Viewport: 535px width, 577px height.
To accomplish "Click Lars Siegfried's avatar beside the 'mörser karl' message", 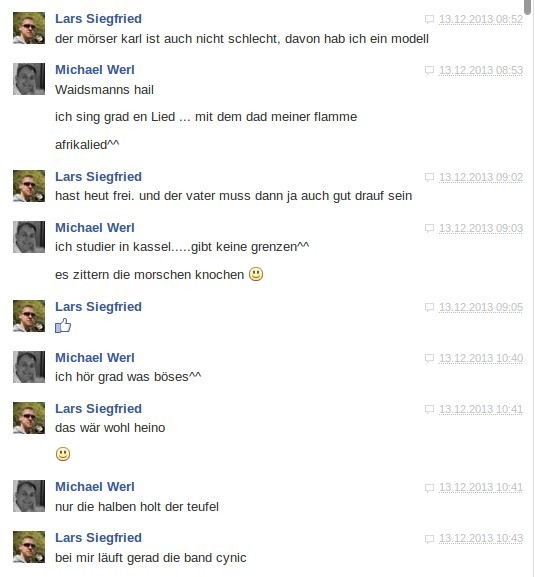I will coord(29,28).
